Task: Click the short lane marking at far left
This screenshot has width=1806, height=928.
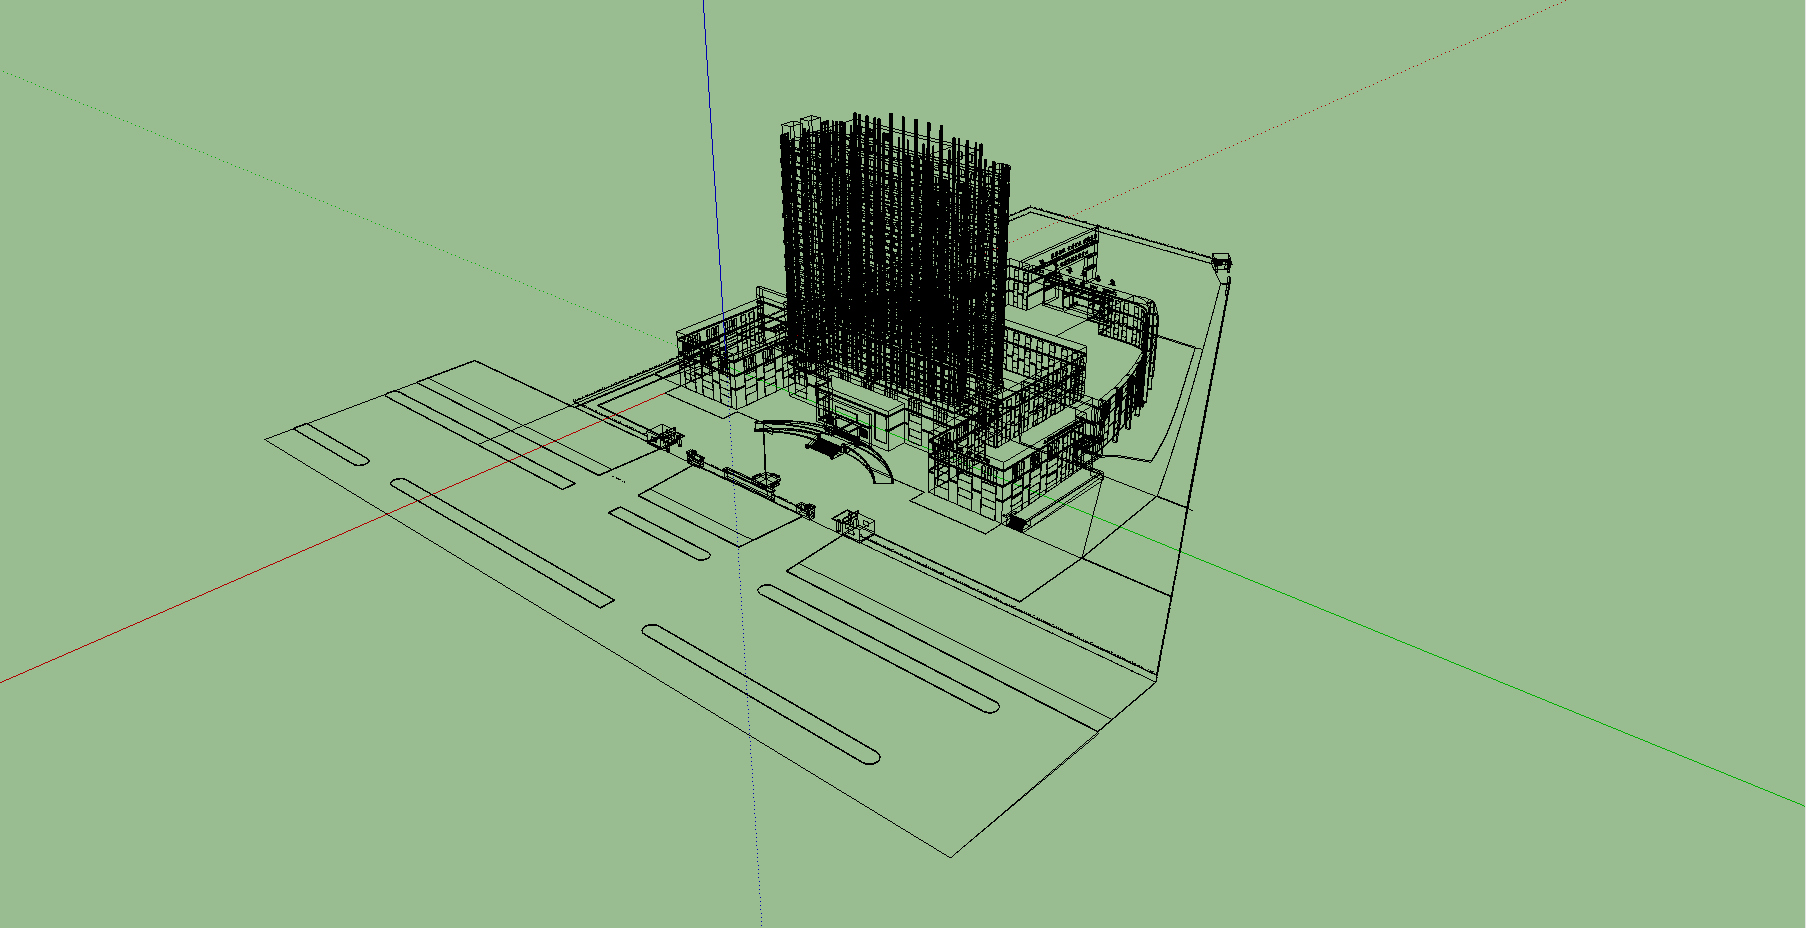Action: [331, 444]
